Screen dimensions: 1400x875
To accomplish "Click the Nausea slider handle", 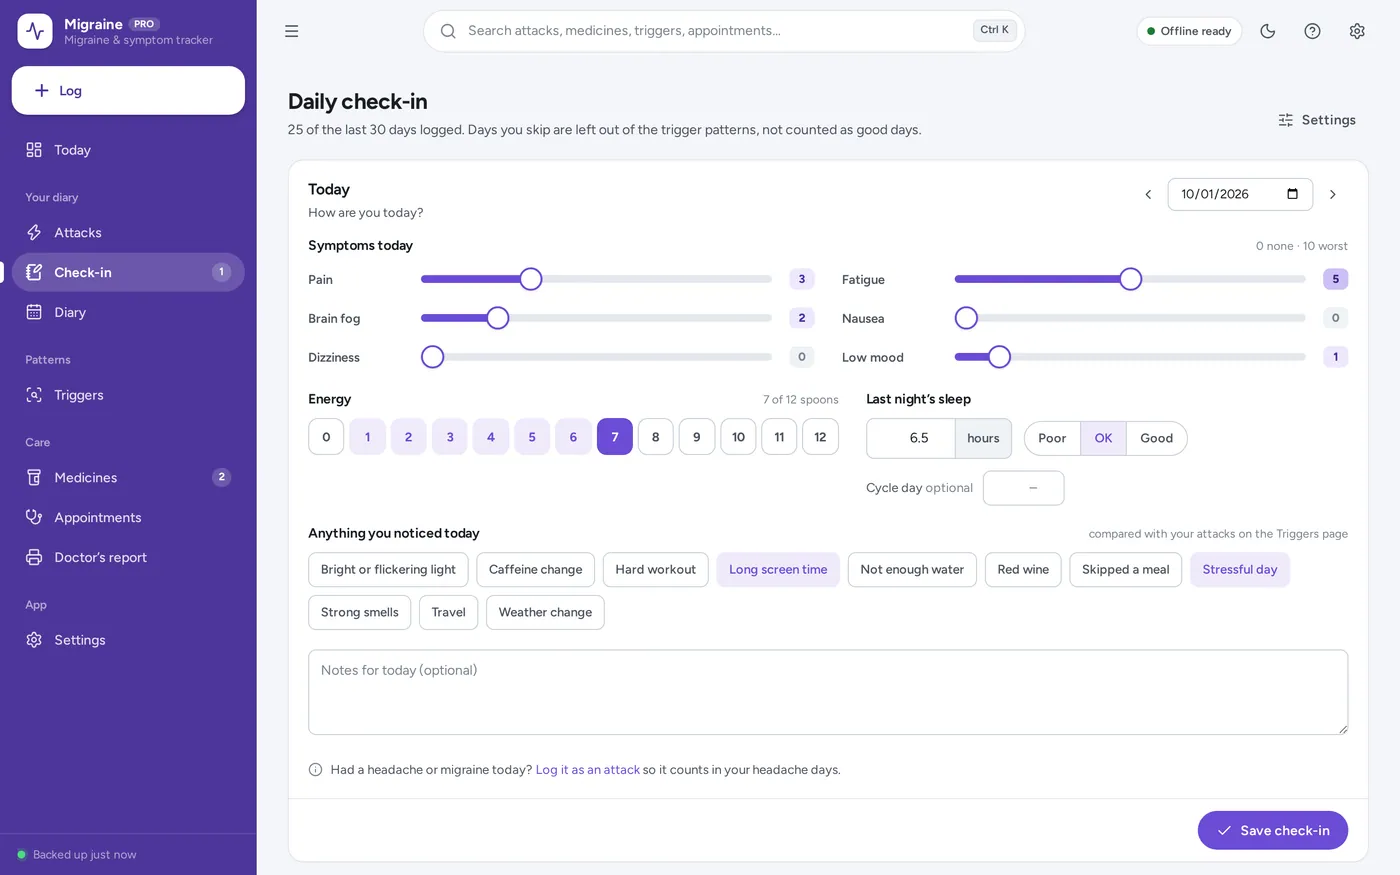I will point(966,318).
